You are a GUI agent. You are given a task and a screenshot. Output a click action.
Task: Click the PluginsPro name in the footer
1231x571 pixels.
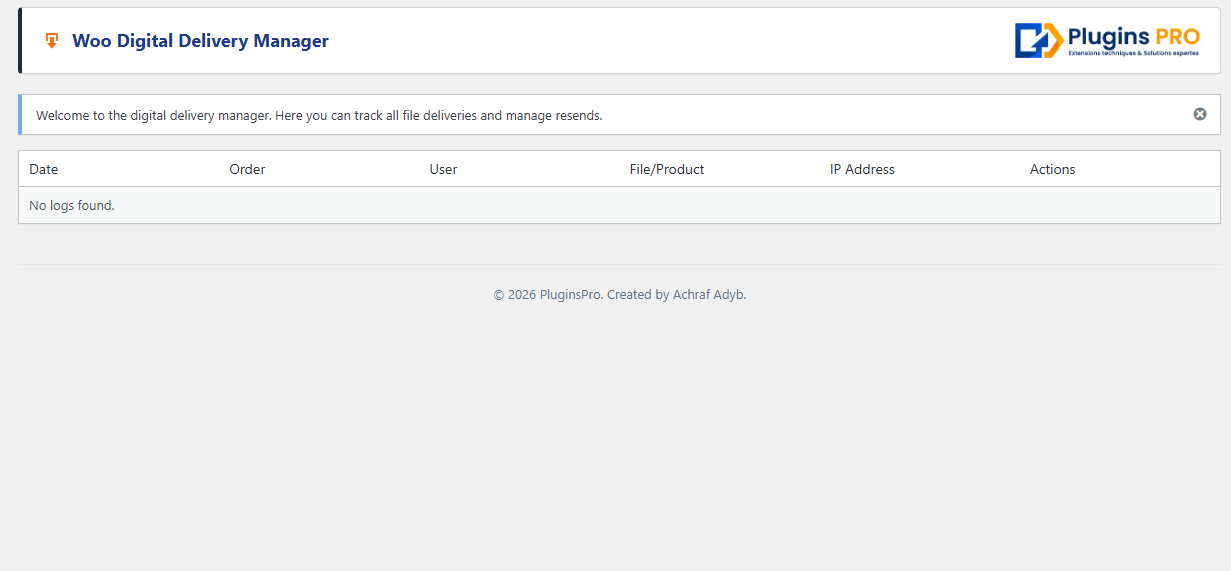570,295
